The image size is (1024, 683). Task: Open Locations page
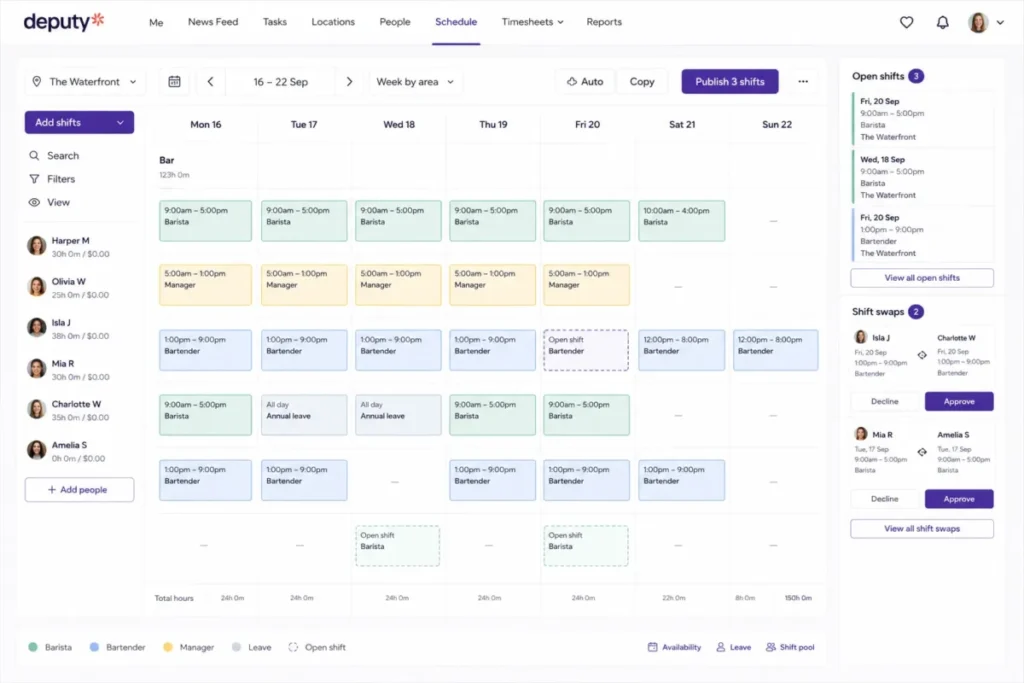[x=333, y=22]
